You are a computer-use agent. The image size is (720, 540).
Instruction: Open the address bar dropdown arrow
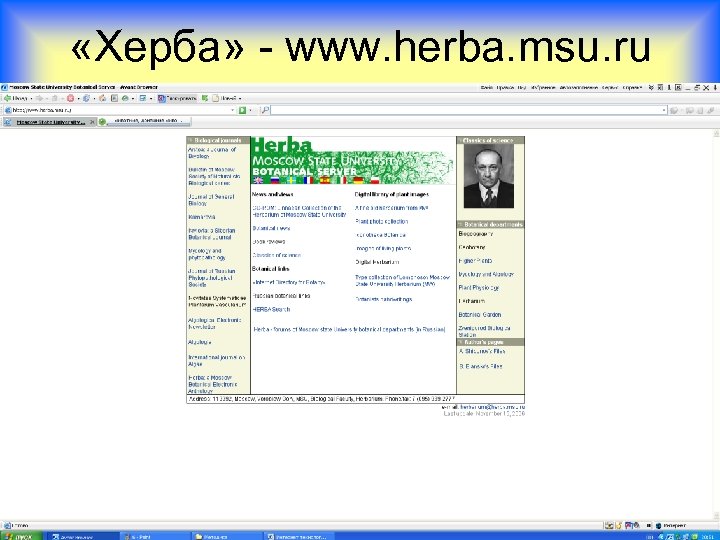pos(232,110)
